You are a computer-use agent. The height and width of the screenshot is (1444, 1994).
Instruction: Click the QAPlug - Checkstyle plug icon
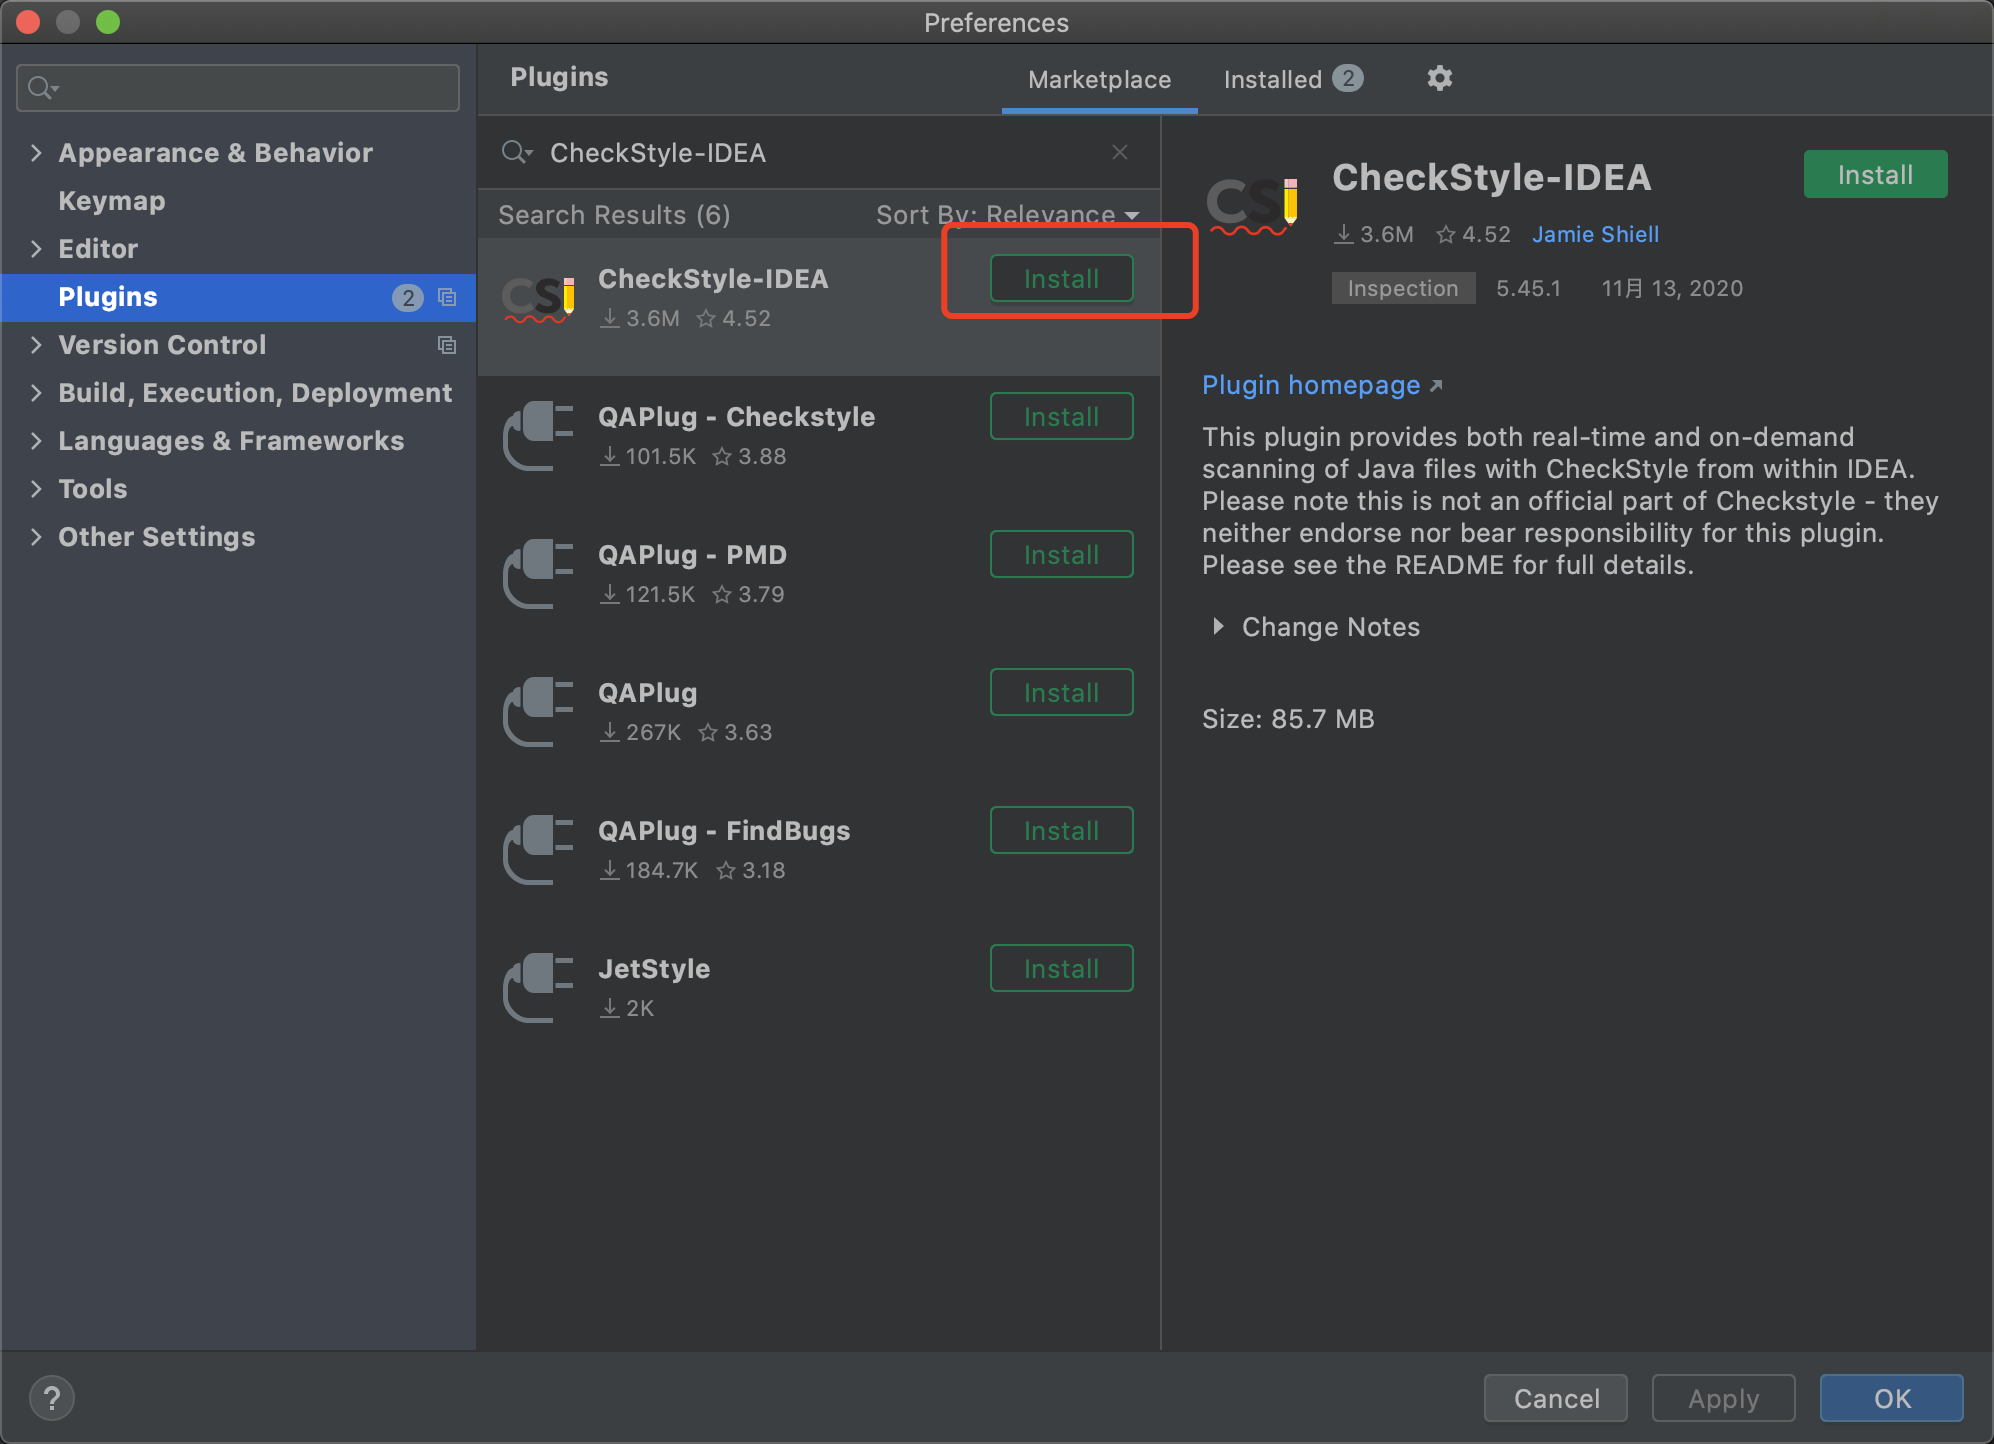tap(538, 436)
